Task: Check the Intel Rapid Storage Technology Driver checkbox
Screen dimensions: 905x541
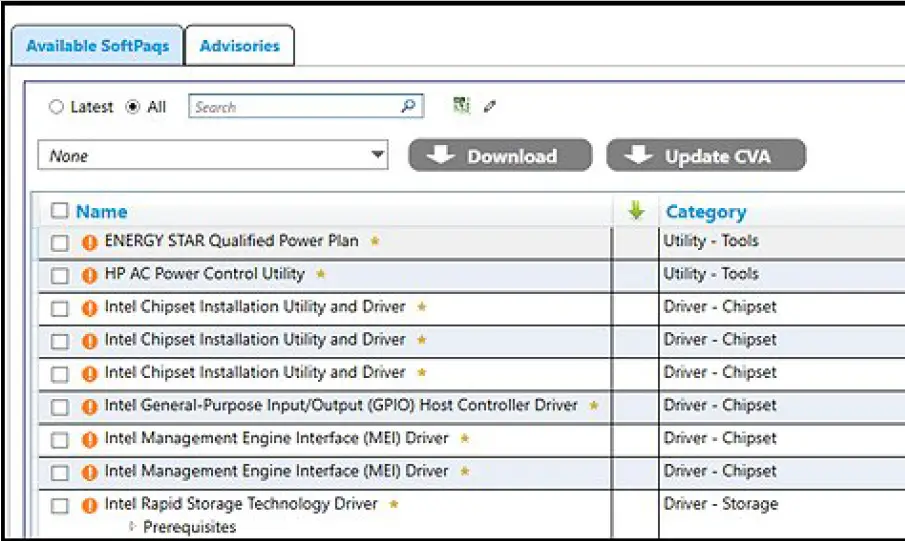Action: point(59,506)
